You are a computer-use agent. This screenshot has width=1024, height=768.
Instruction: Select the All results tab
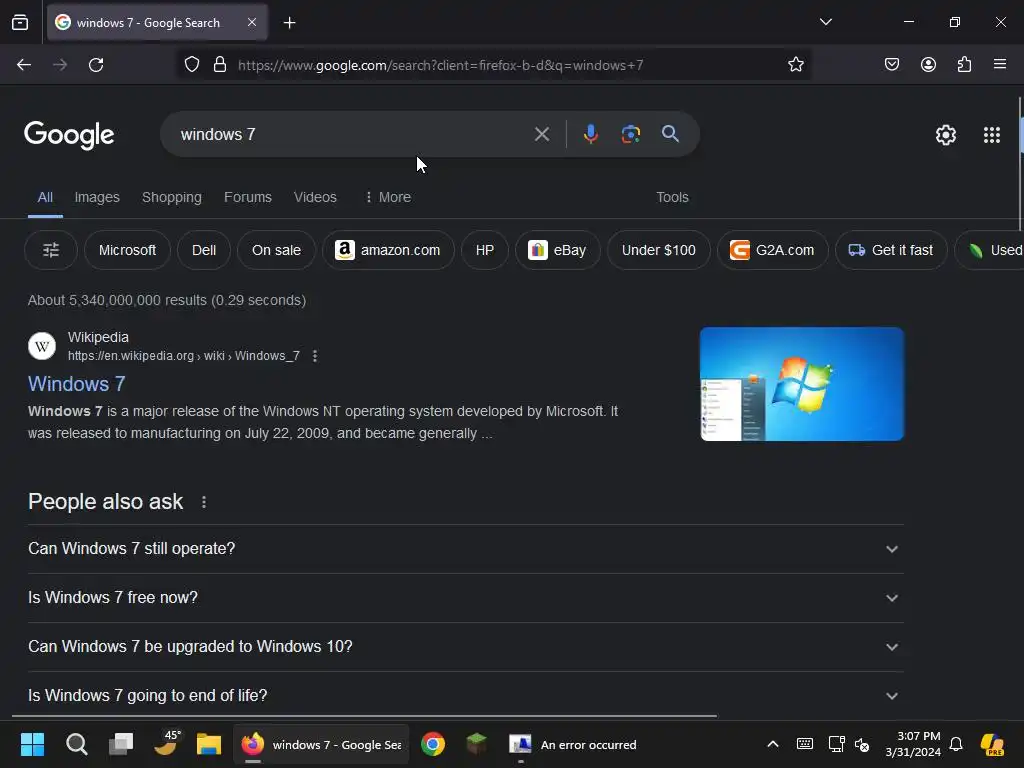(45, 197)
